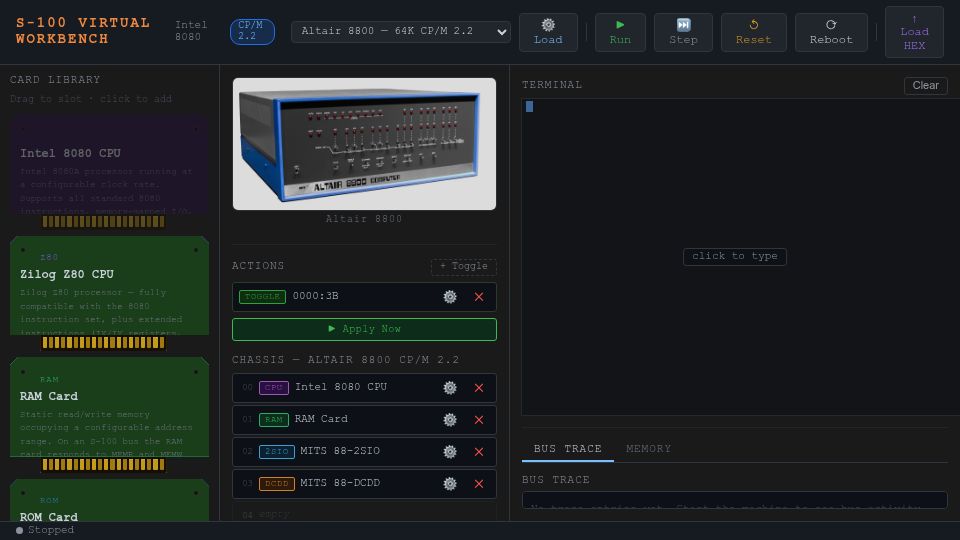Add ROM Card from card library
Viewport: 960px width, 540px height.
pyautogui.click(x=110, y=501)
